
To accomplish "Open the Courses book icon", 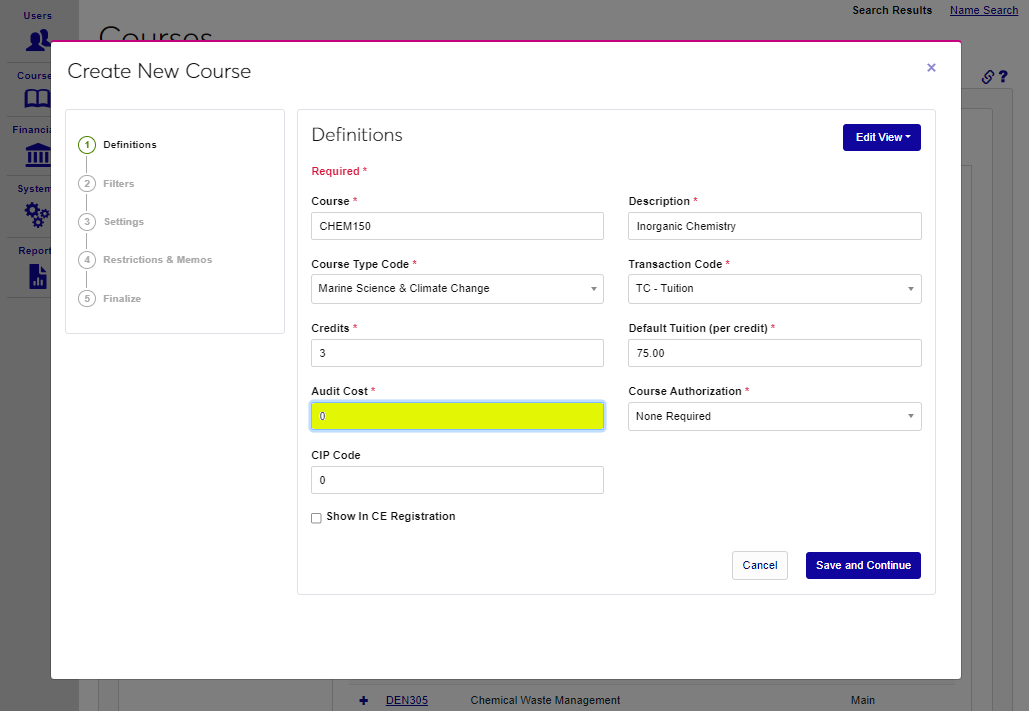I will 37,98.
